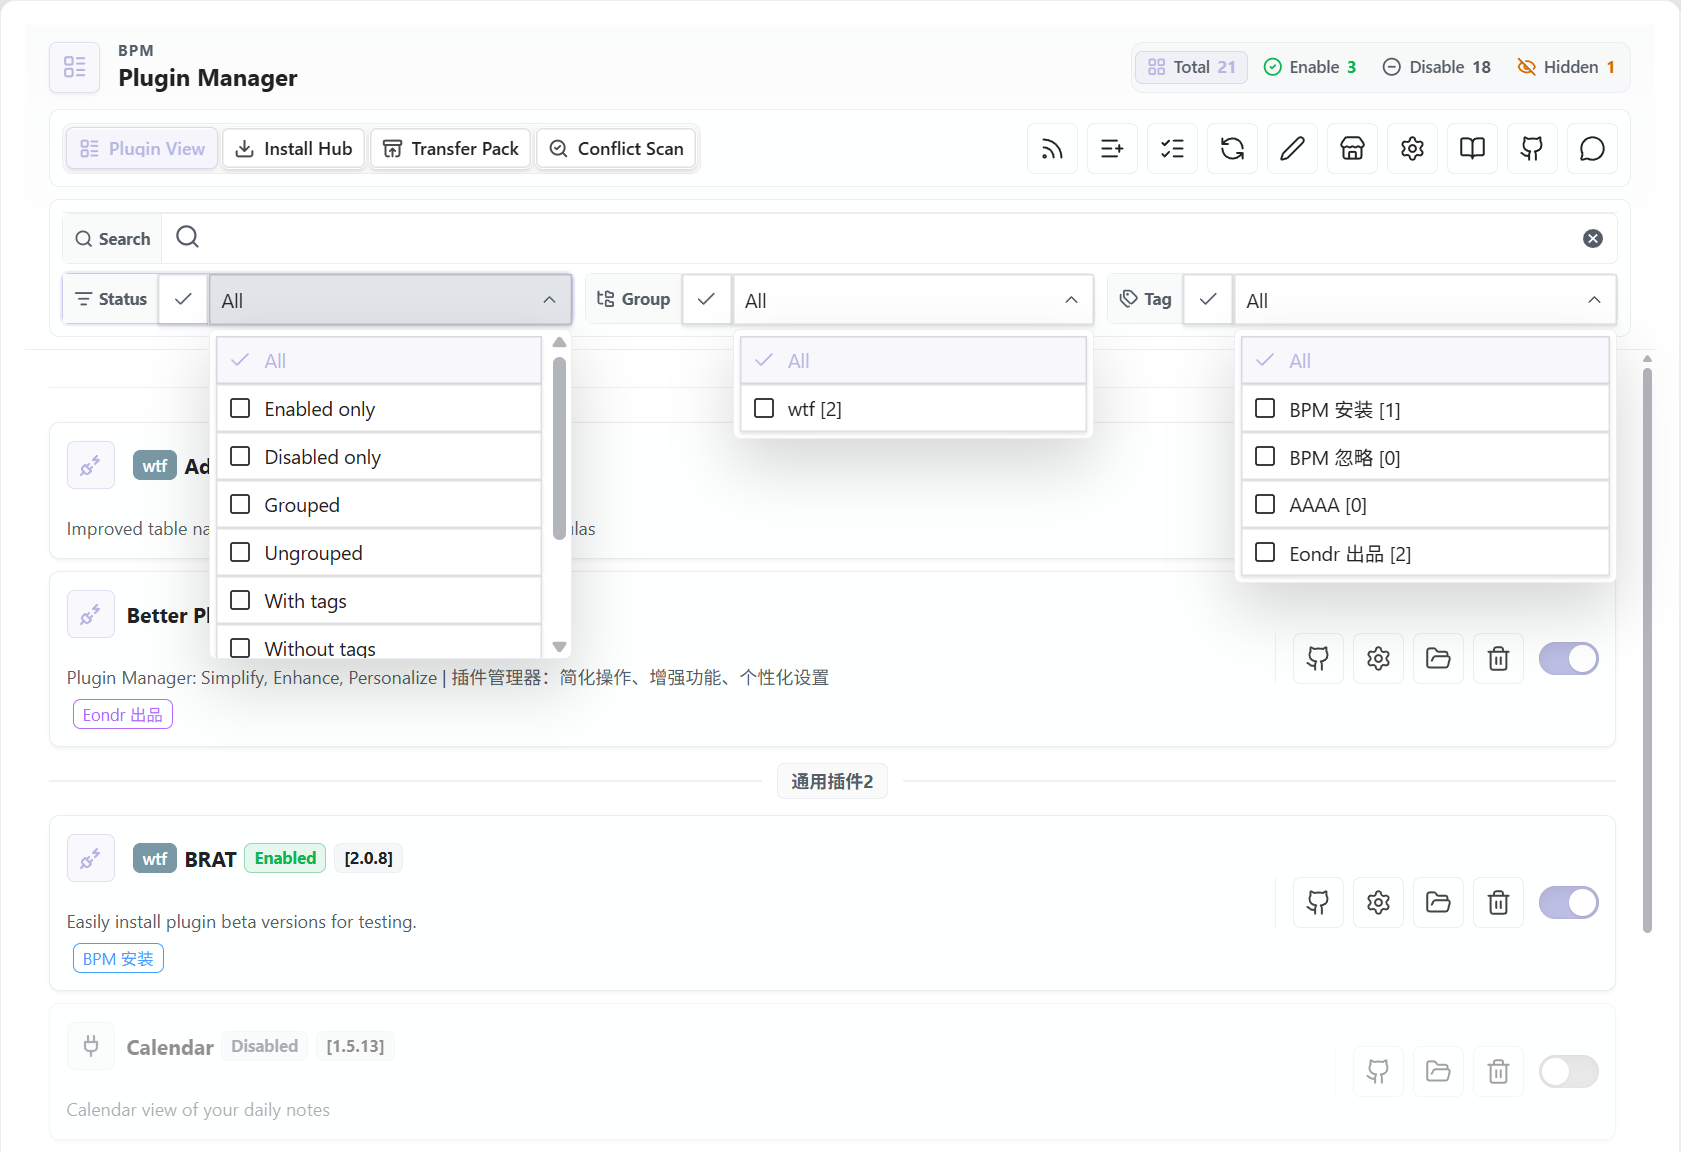This screenshot has width=1681, height=1152.
Task: Open Calendar plugin folder
Action: tap(1438, 1072)
